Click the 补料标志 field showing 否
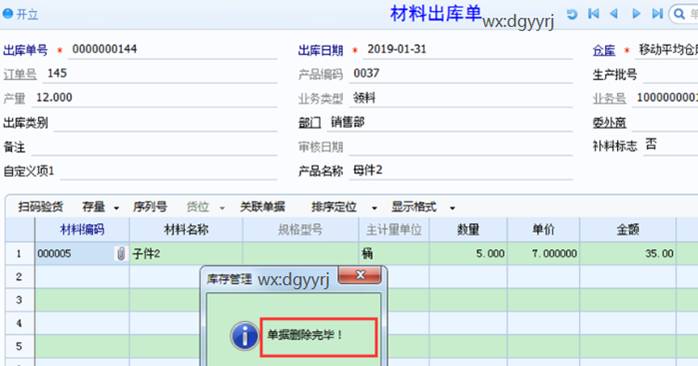 (x=669, y=145)
